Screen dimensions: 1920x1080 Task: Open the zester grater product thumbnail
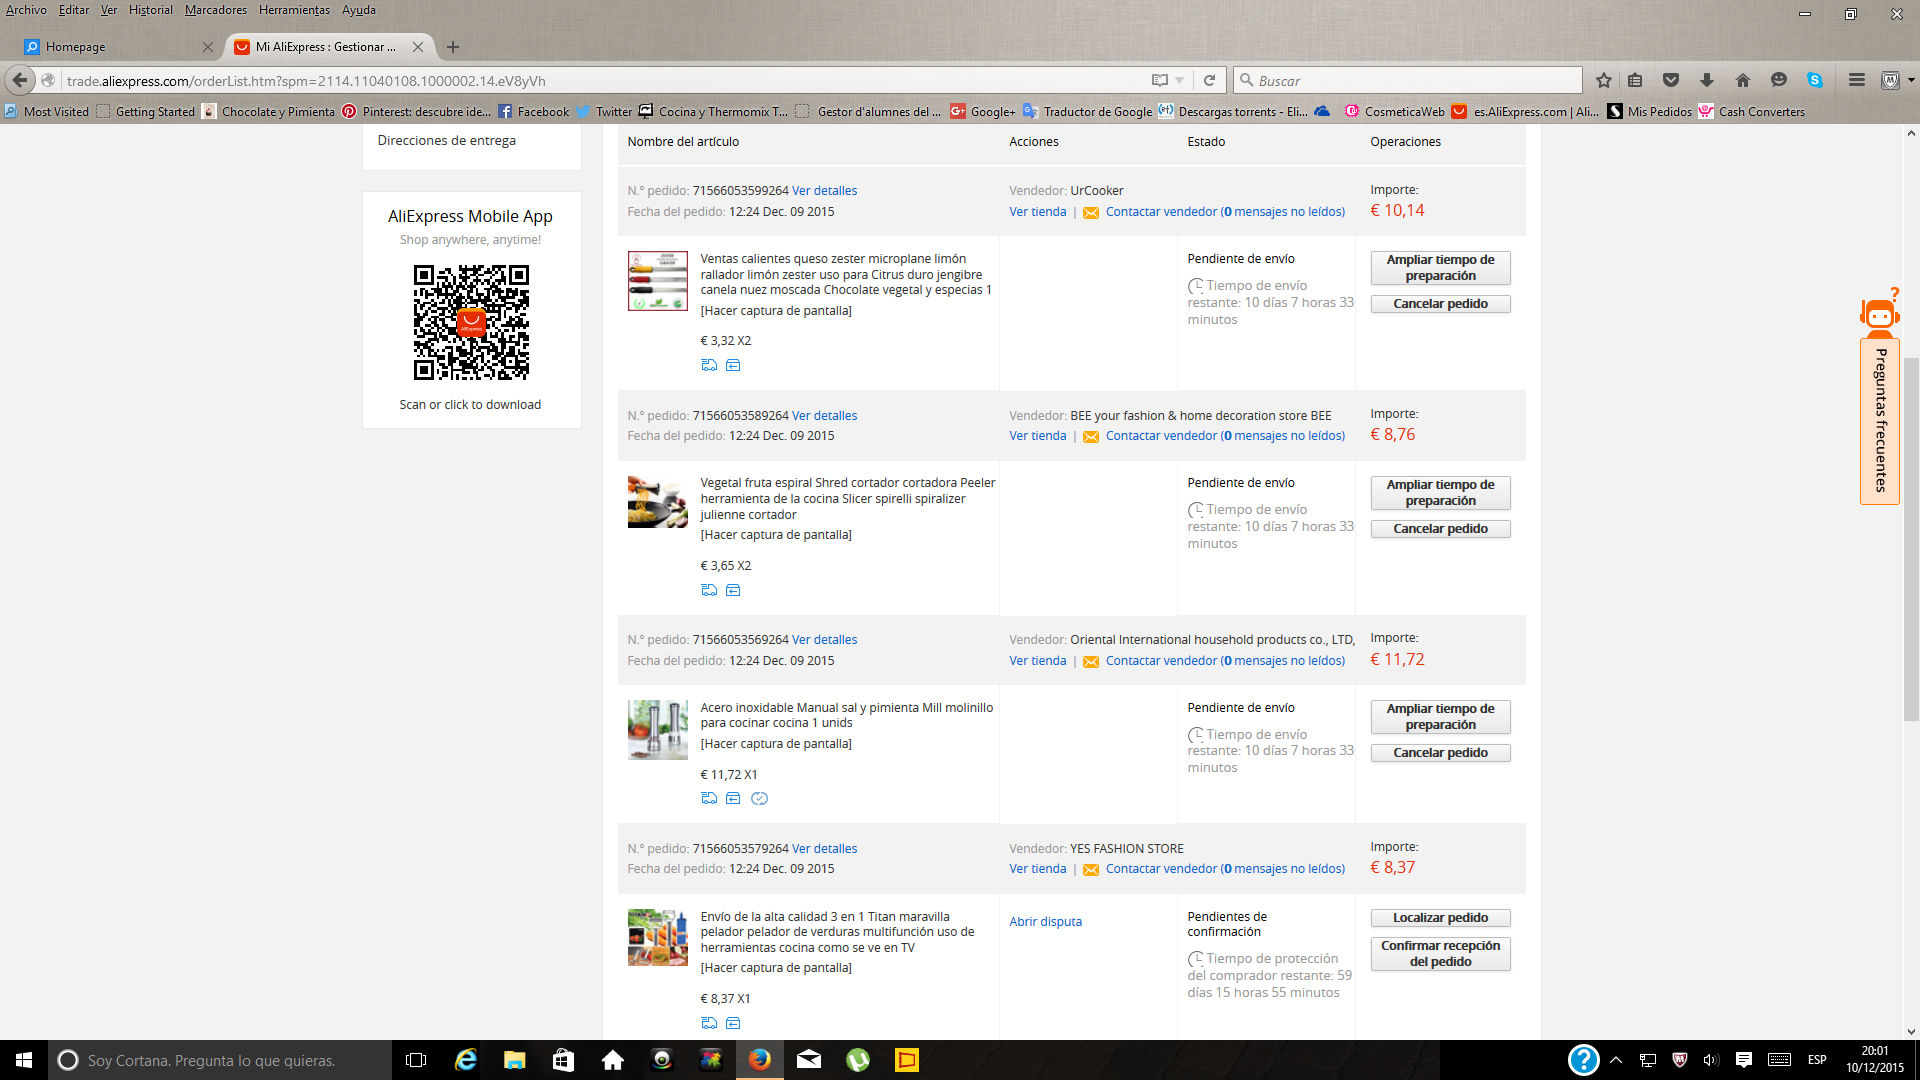(x=657, y=281)
